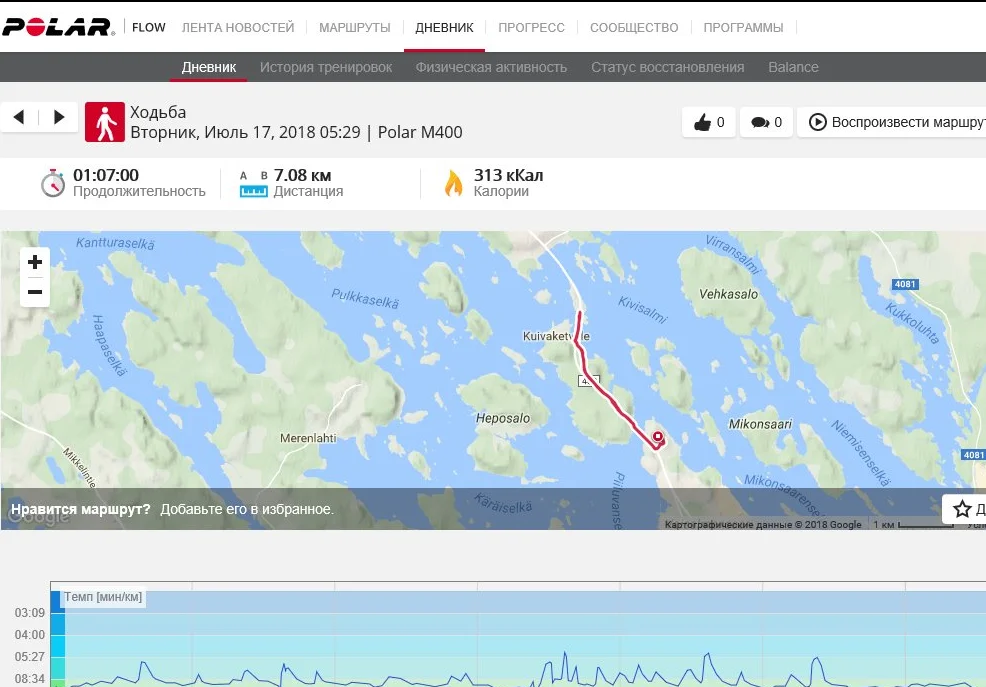Click the 03:09 pace axis value
Screen dimensions: 986x687
pos(30,613)
